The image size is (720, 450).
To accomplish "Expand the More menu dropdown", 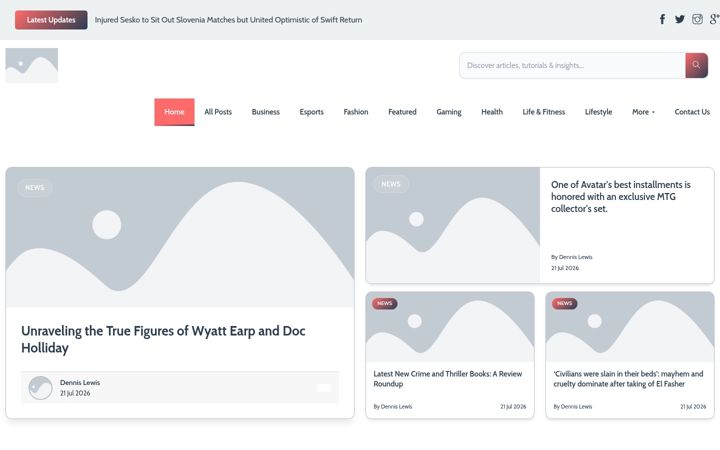I will click(x=643, y=112).
